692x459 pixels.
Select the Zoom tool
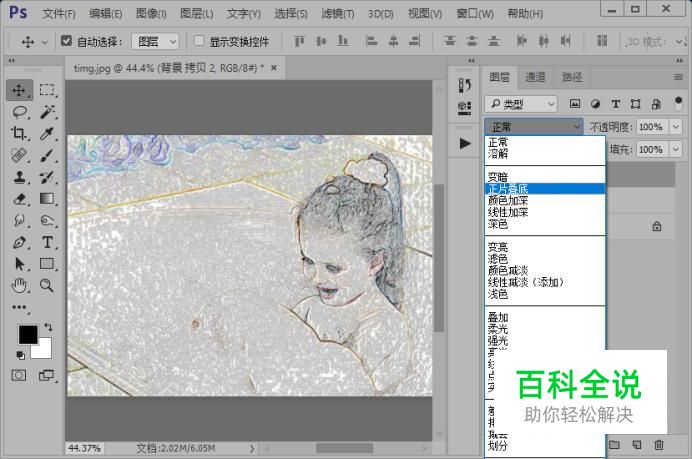click(x=47, y=286)
